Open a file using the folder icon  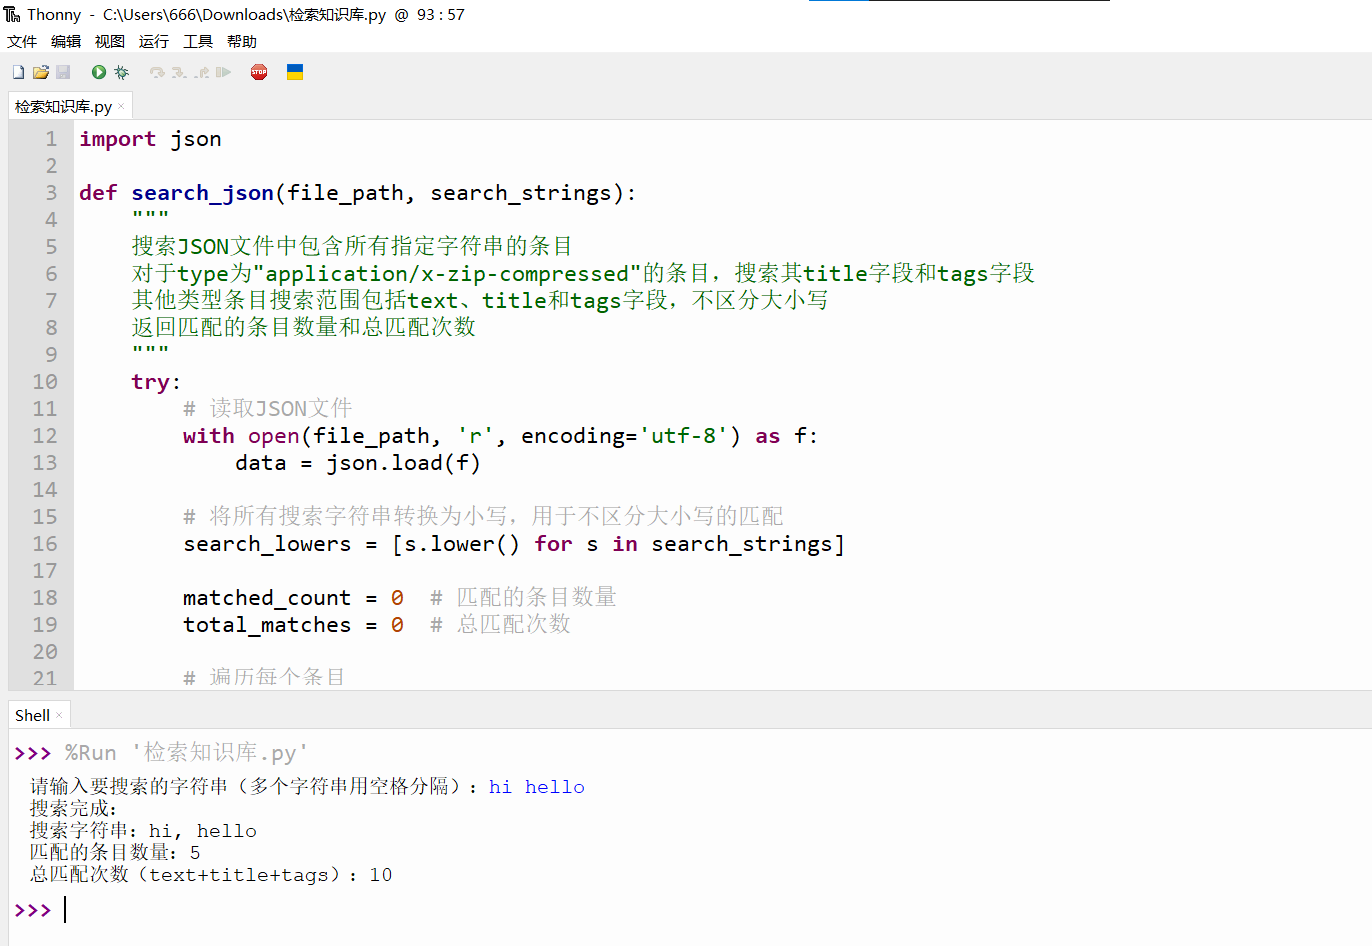click(x=41, y=72)
